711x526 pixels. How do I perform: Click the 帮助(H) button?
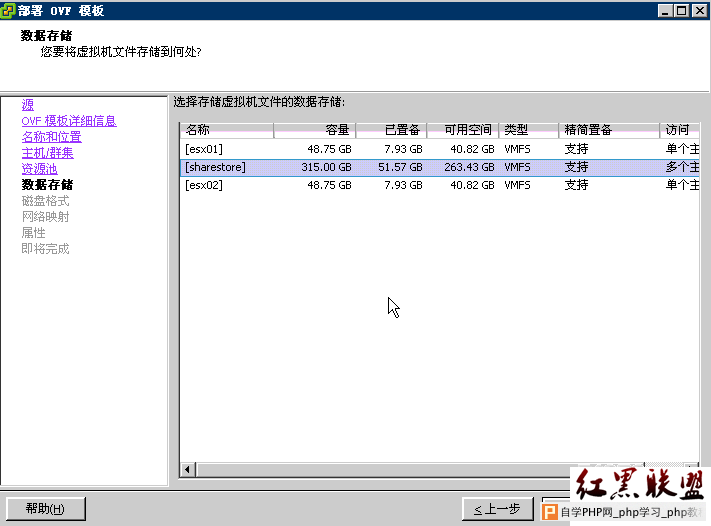(x=45, y=509)
